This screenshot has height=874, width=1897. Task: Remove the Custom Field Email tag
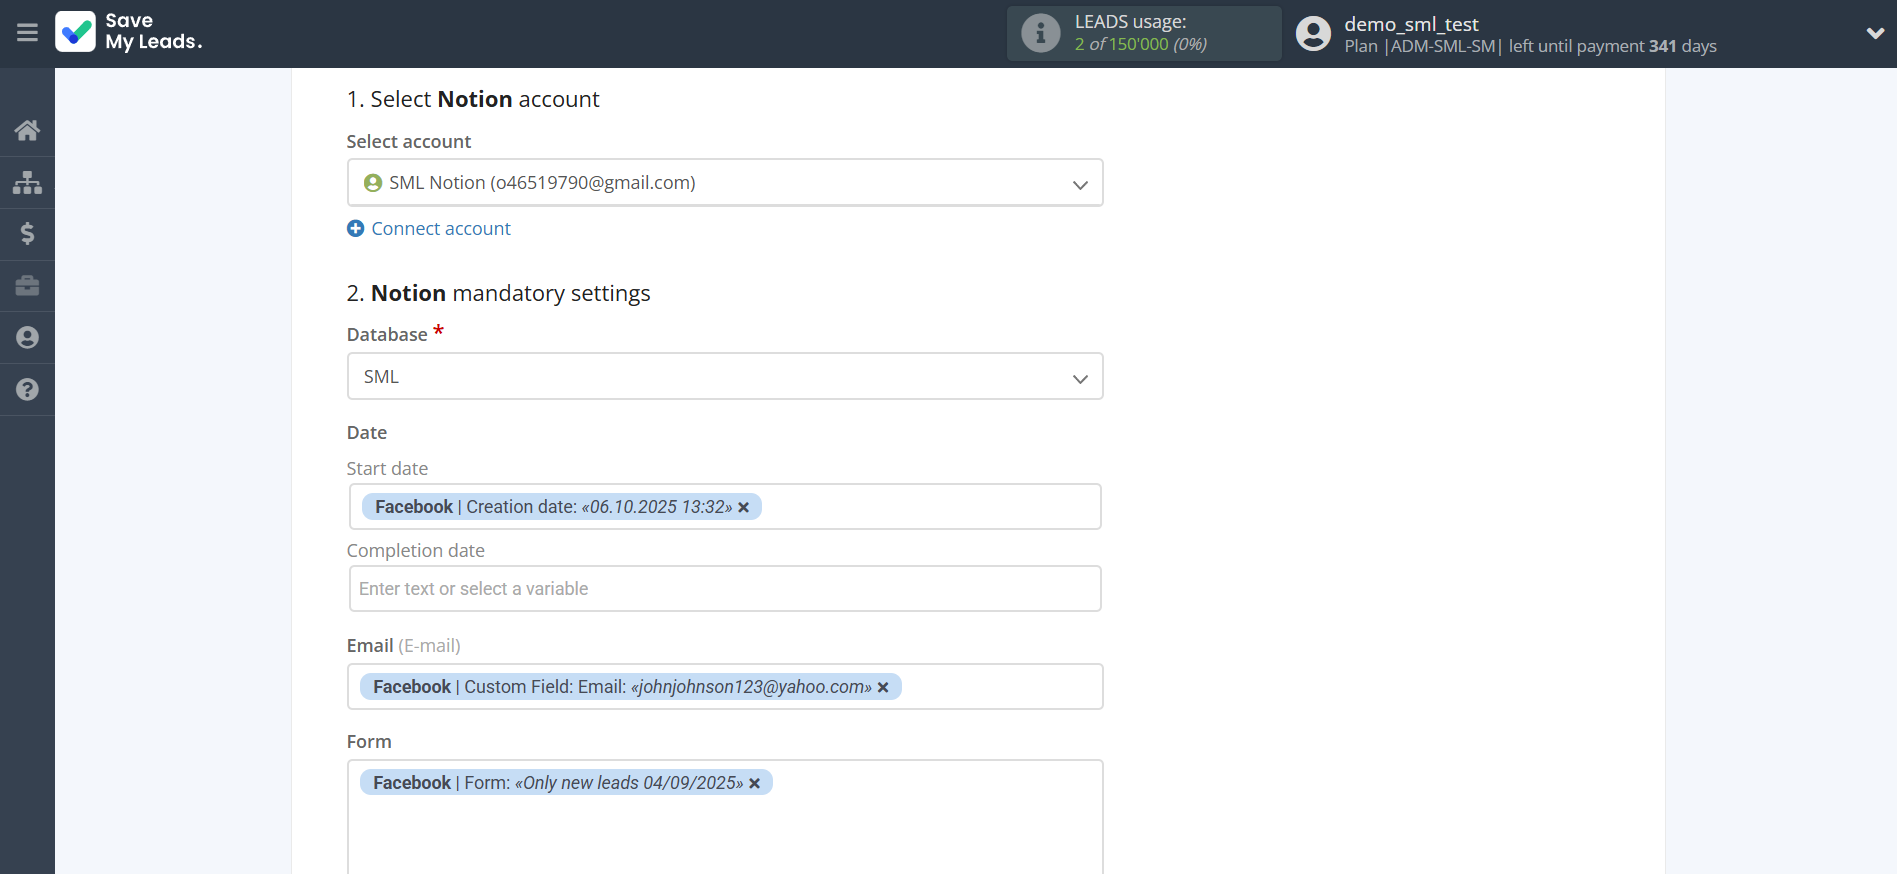click(883, 688)
